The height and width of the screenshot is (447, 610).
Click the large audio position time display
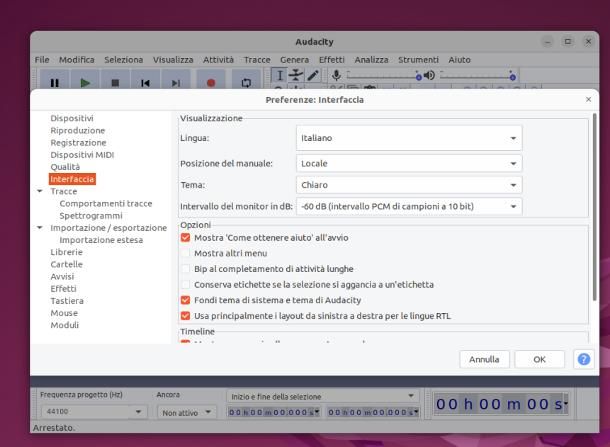click(501, 404)
